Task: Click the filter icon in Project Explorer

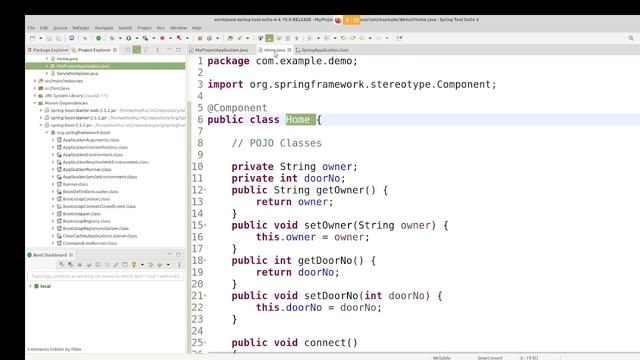Action: (146, 50)
